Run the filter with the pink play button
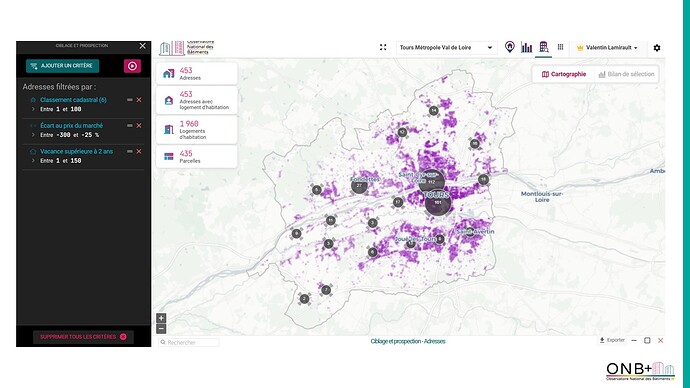Image resolution: width=690 pixels, height=388 pixels. click(132, 66)
